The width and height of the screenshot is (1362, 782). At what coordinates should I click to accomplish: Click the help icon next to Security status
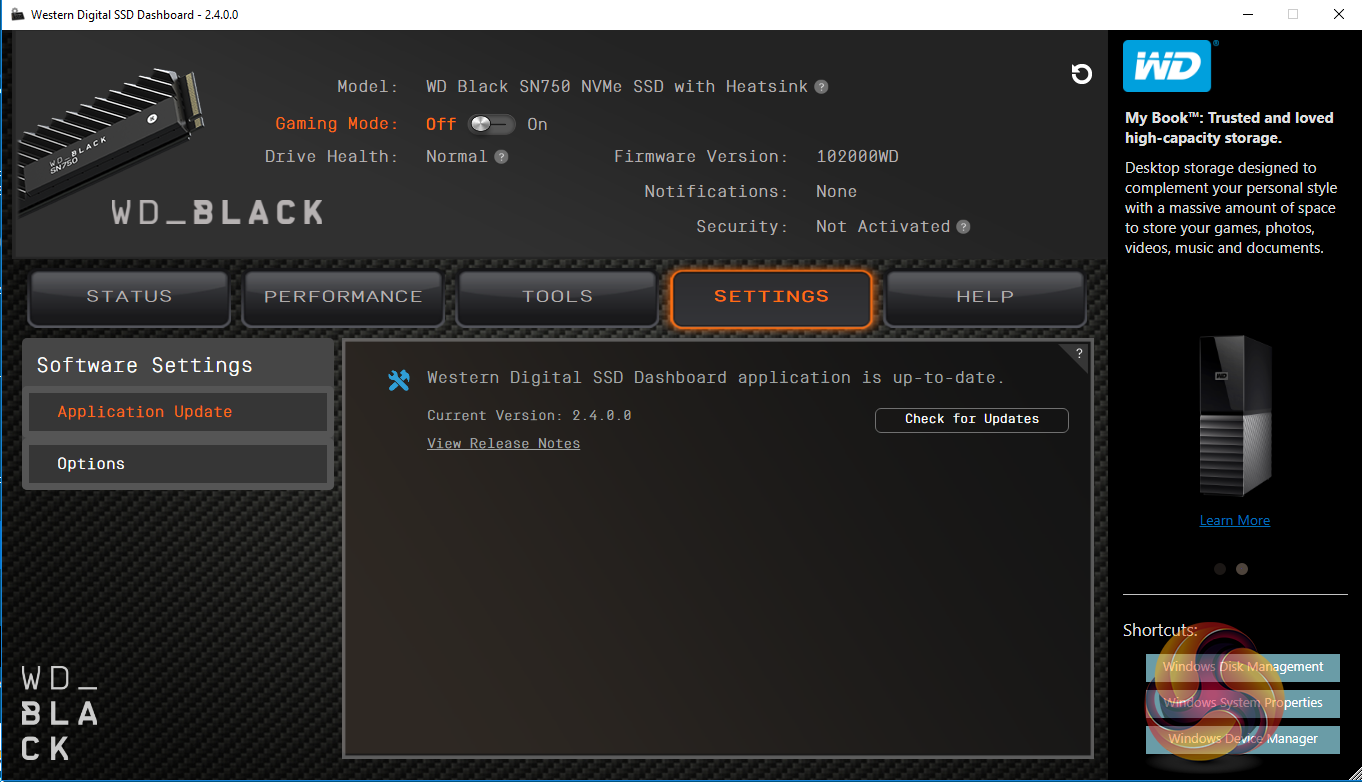tap(963, 227)
